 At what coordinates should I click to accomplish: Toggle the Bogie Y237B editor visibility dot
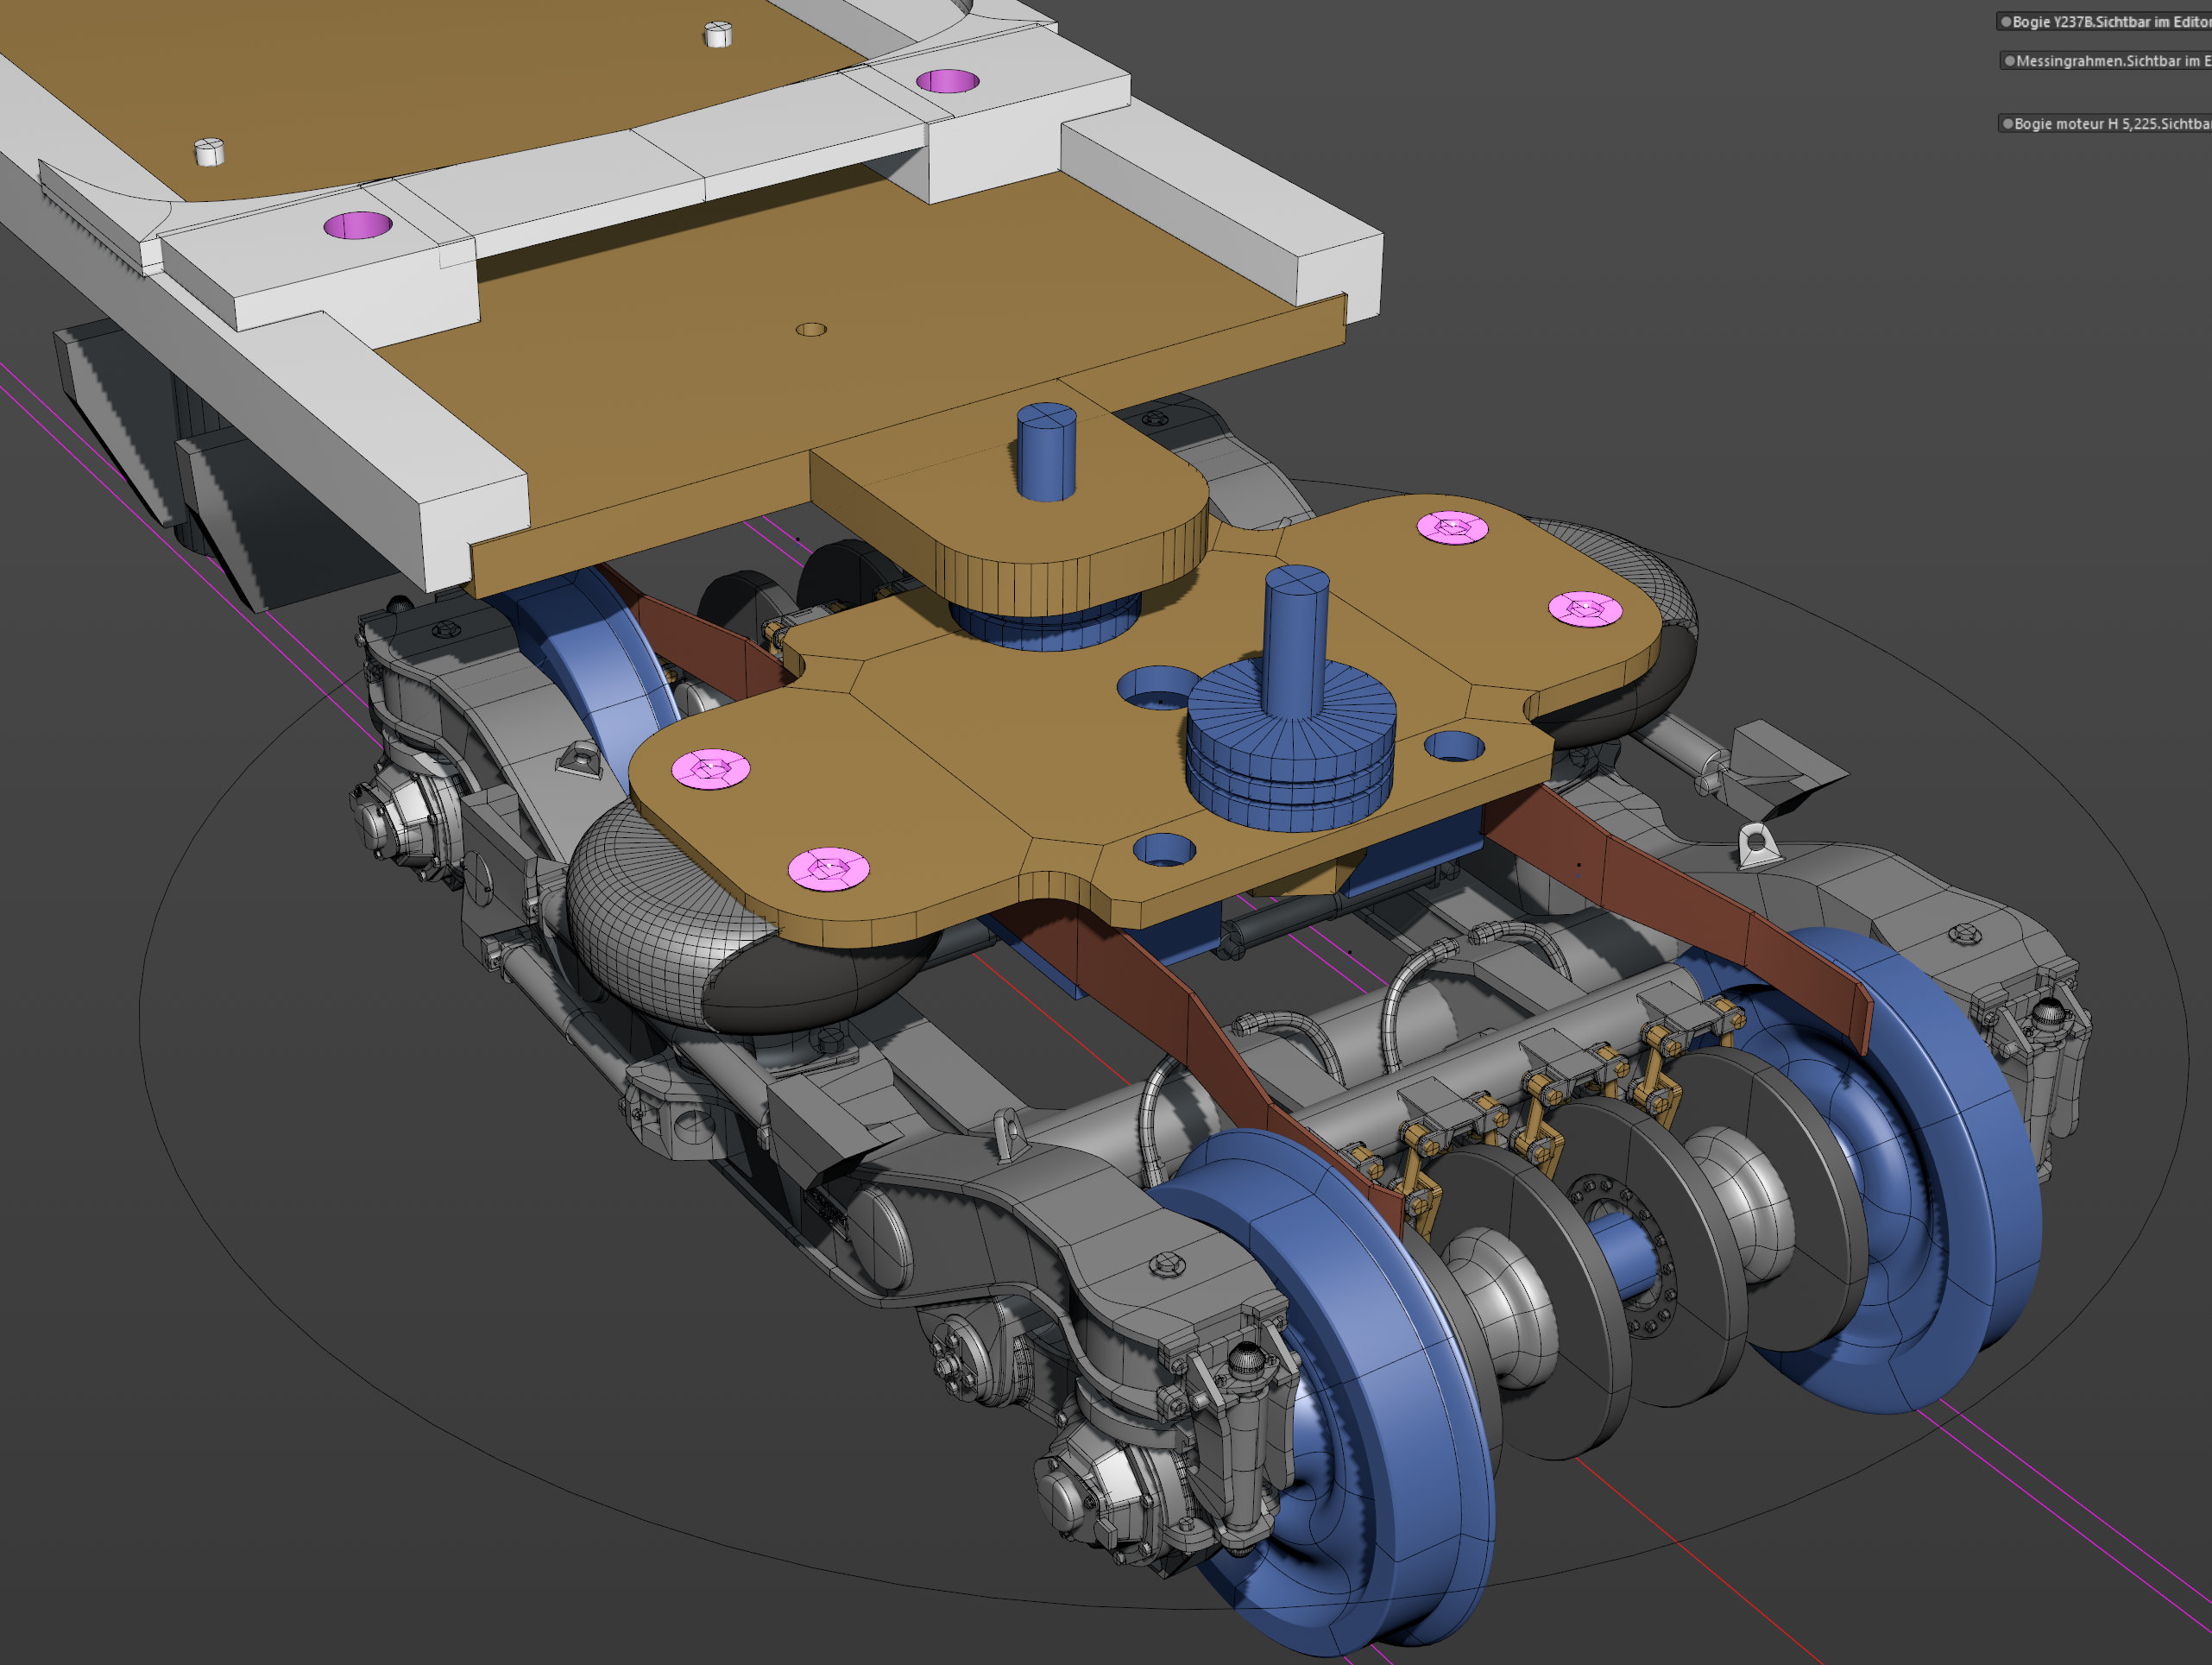click(2005, 22)
